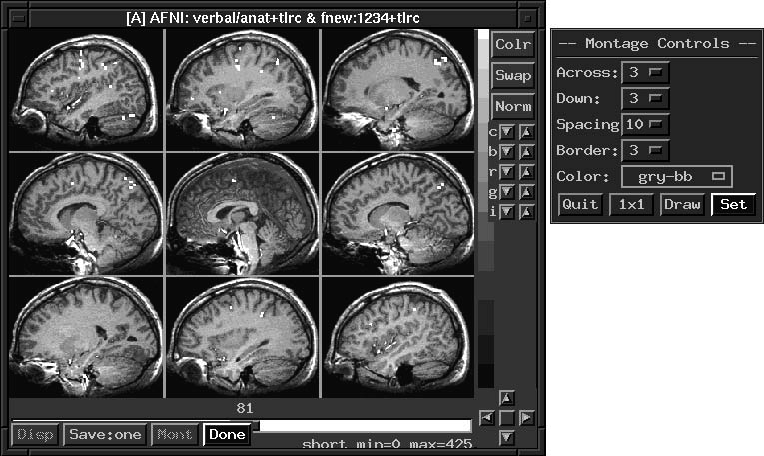Click the Set button in Montage Controls
Image resolution: width=764 pixels, height=456 pixels.
click(x=733, y=204)
